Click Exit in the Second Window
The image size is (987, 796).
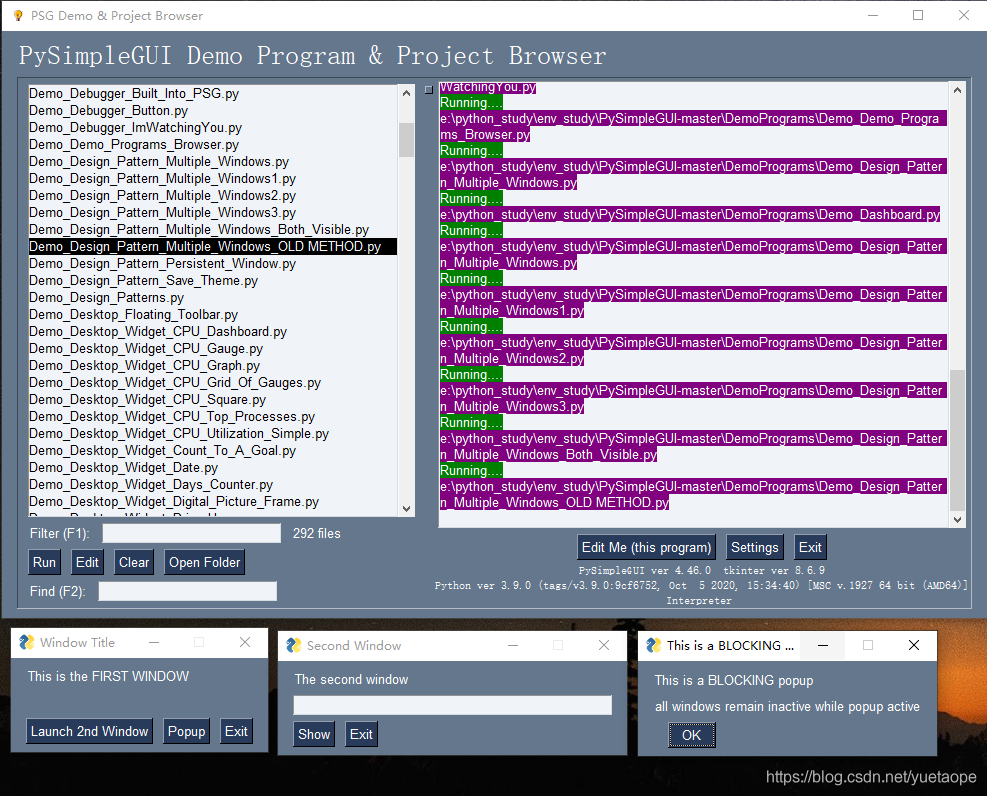361,734
